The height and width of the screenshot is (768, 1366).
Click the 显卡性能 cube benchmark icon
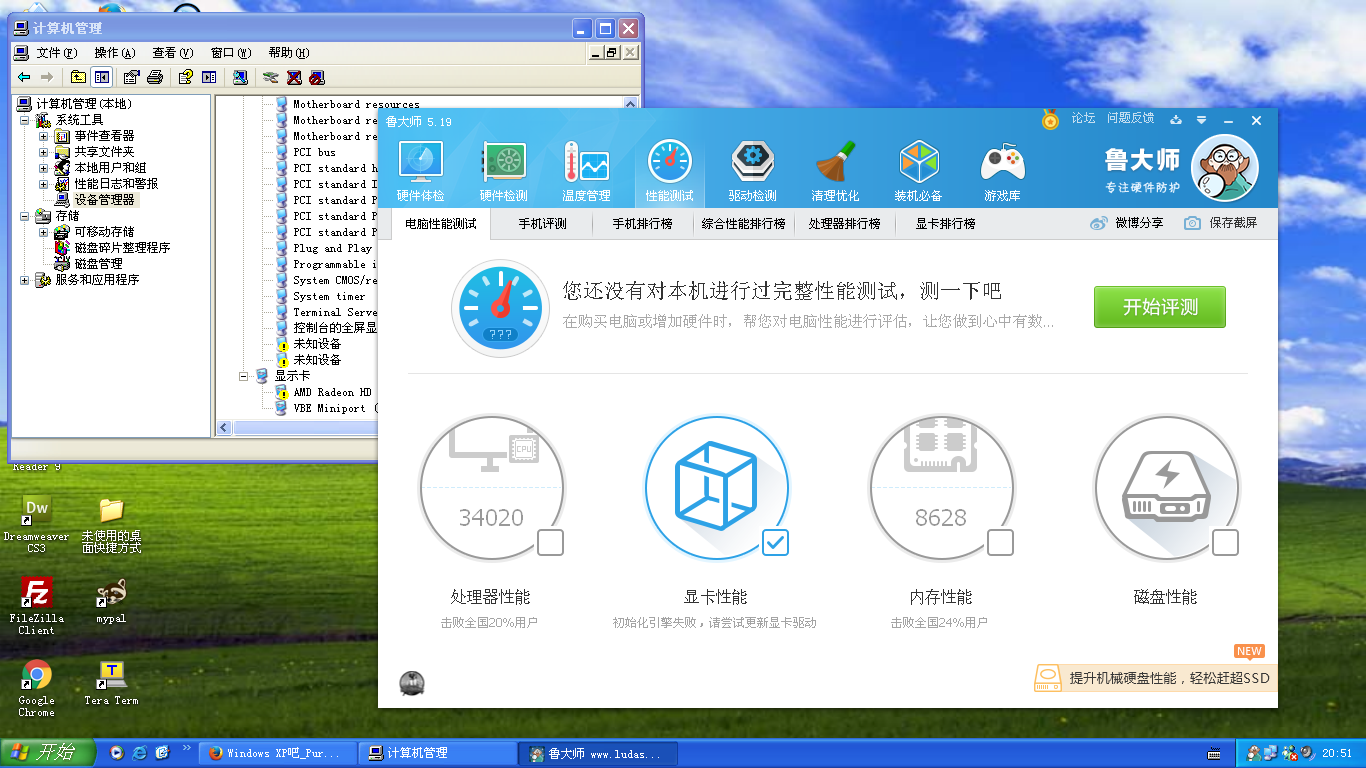(716, 488)
